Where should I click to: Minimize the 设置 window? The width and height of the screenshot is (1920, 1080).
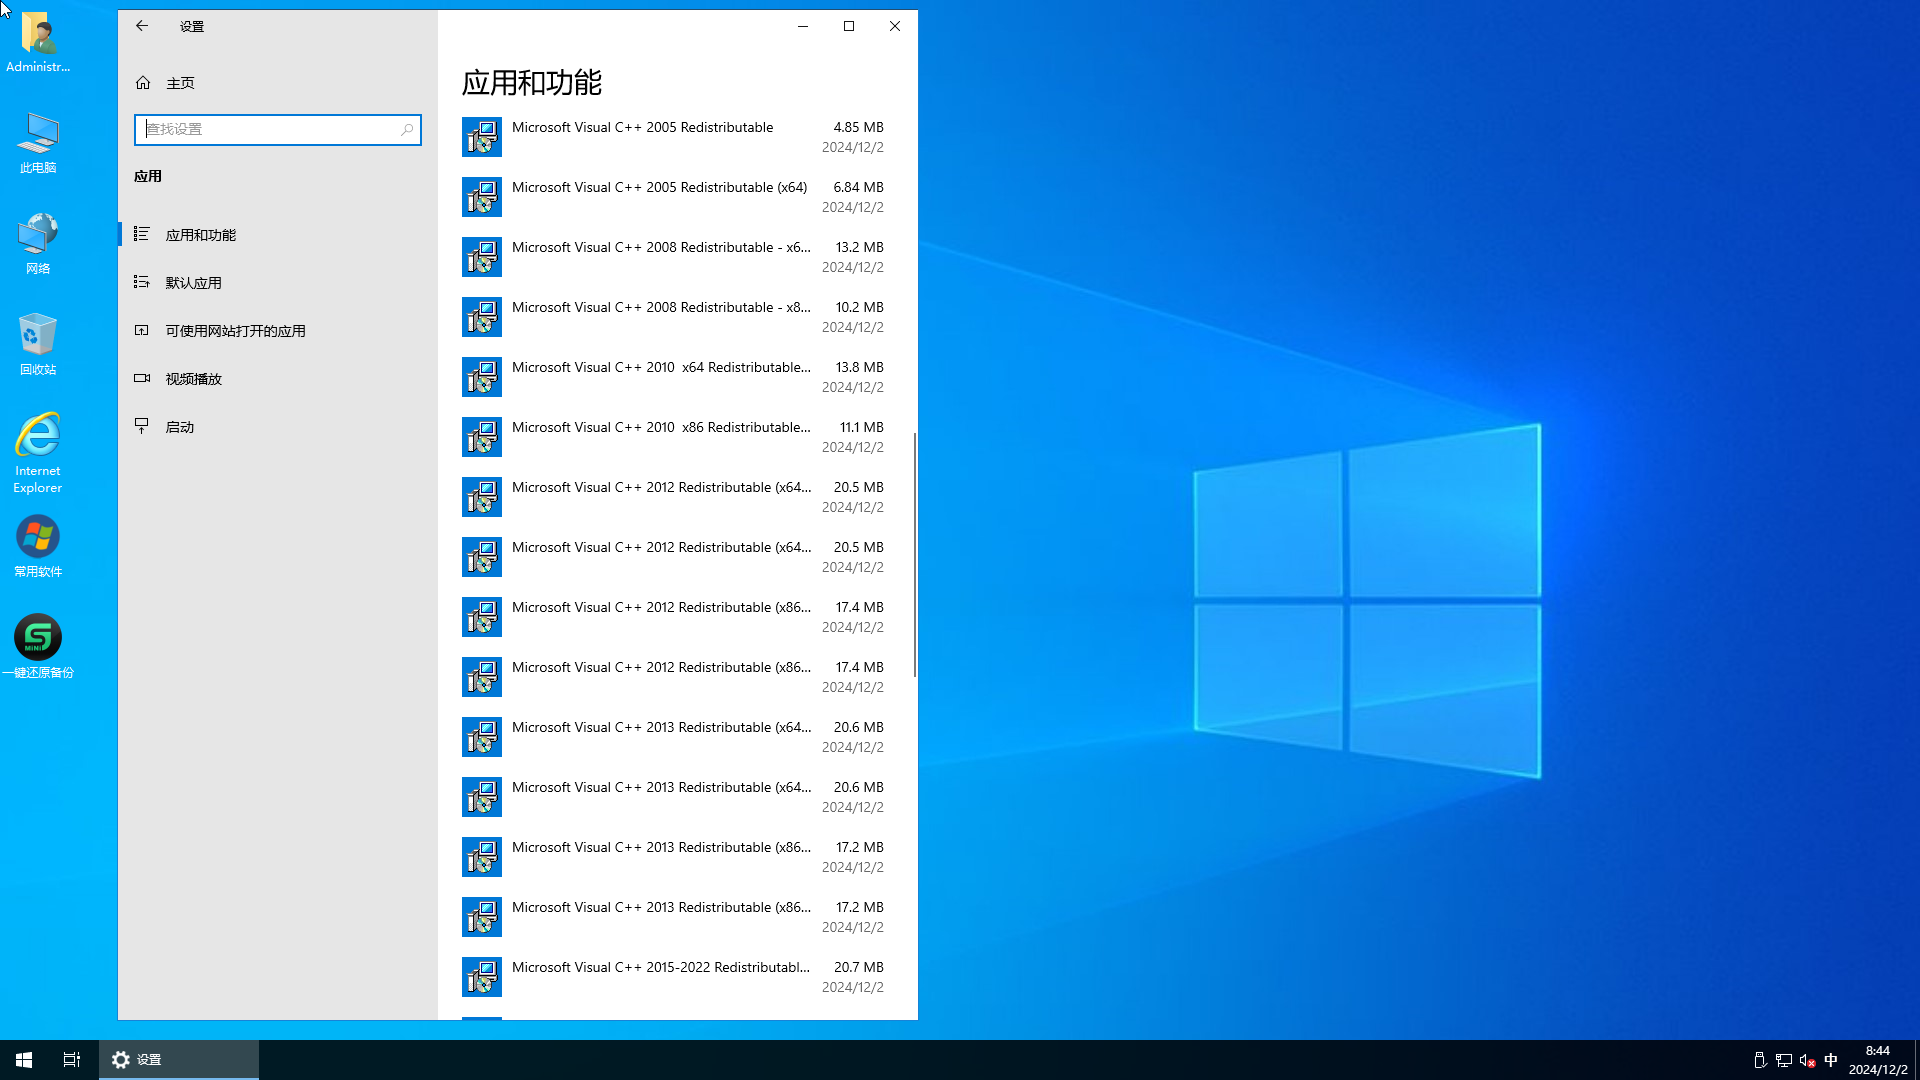(803, 26)
